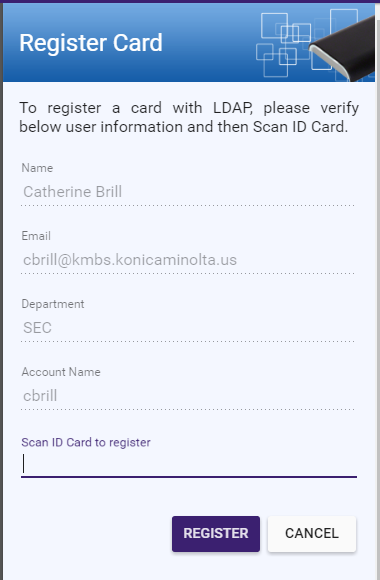Click the Department field showing SEC
Image resolution: width=380 pixels, height=580 pixels.
tap(188, 328)
